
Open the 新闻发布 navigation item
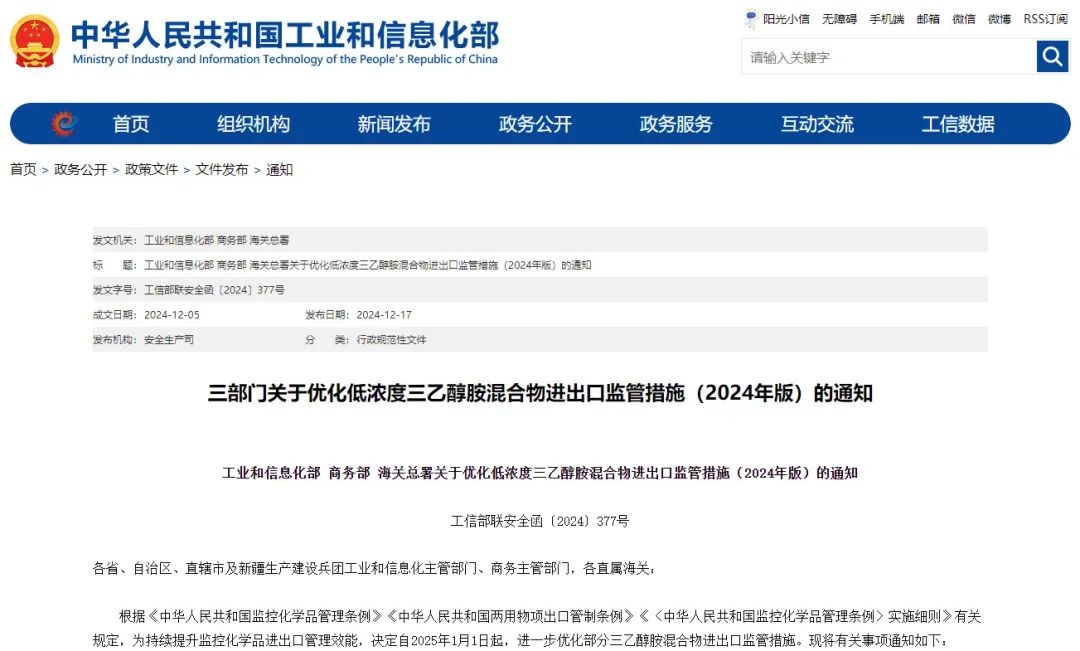[x=394, y=124]
